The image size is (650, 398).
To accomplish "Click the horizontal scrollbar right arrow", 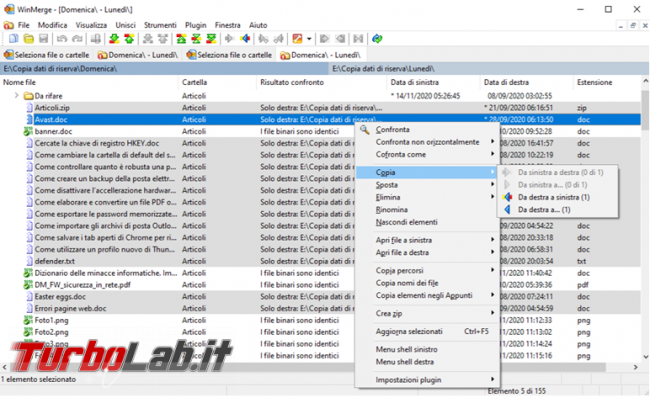I will pyautogui.click(x=636, y=367).
